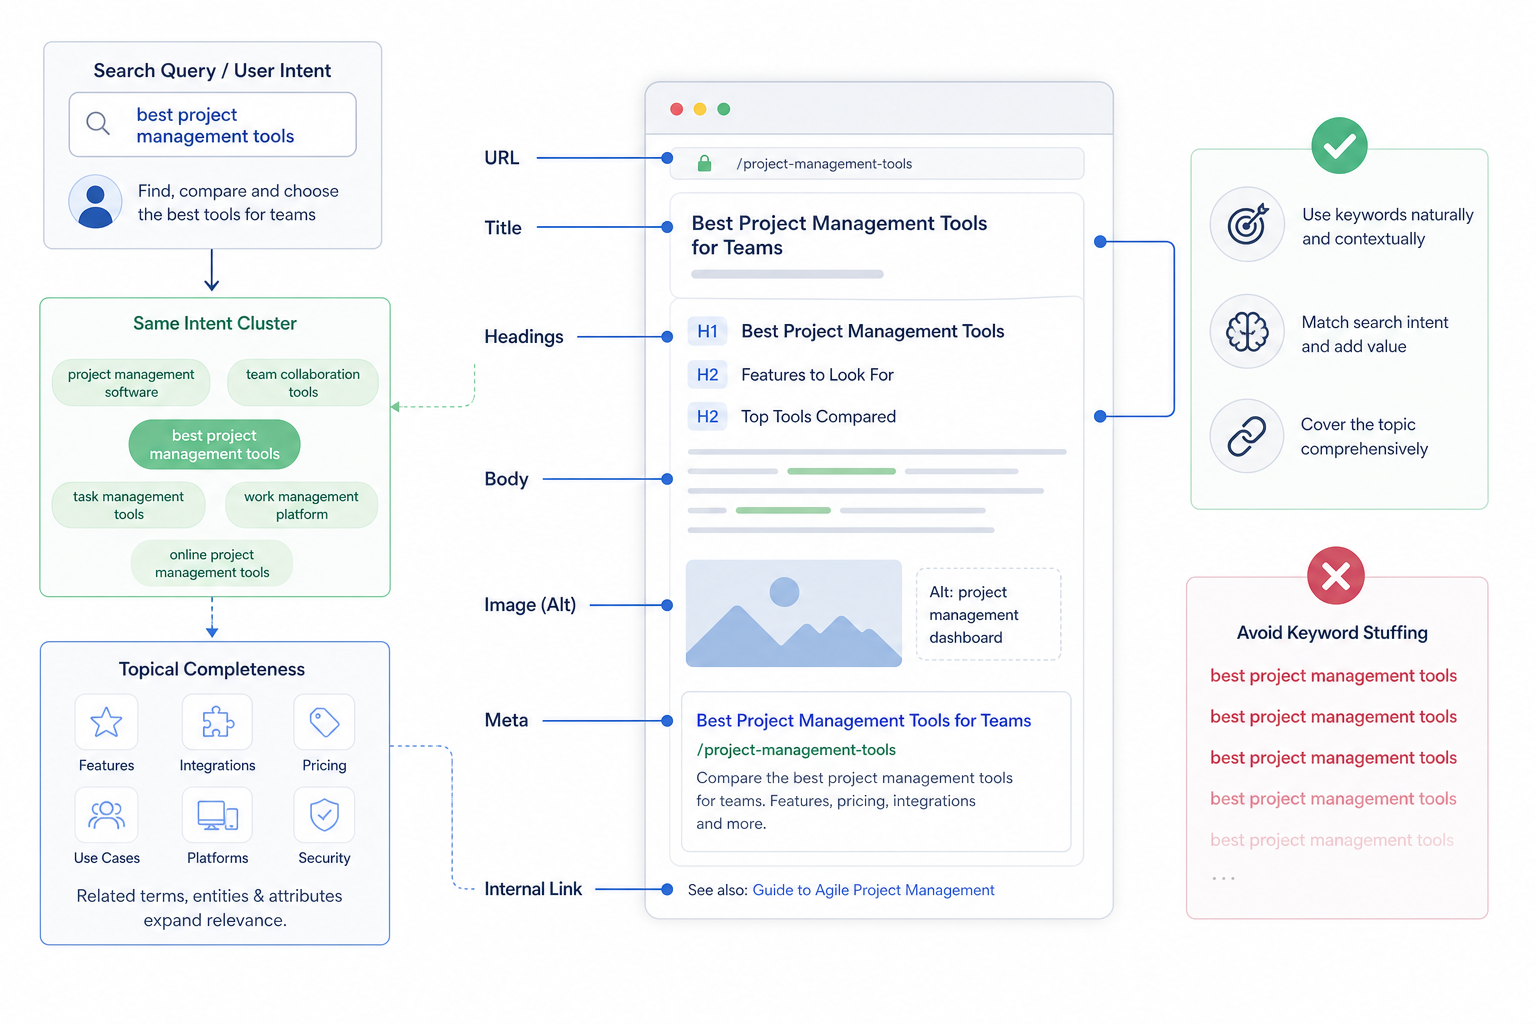This screenshot has width=1536, height=1024.
Task: Click the Topical Completeness heading
Action: pos(212,669)
